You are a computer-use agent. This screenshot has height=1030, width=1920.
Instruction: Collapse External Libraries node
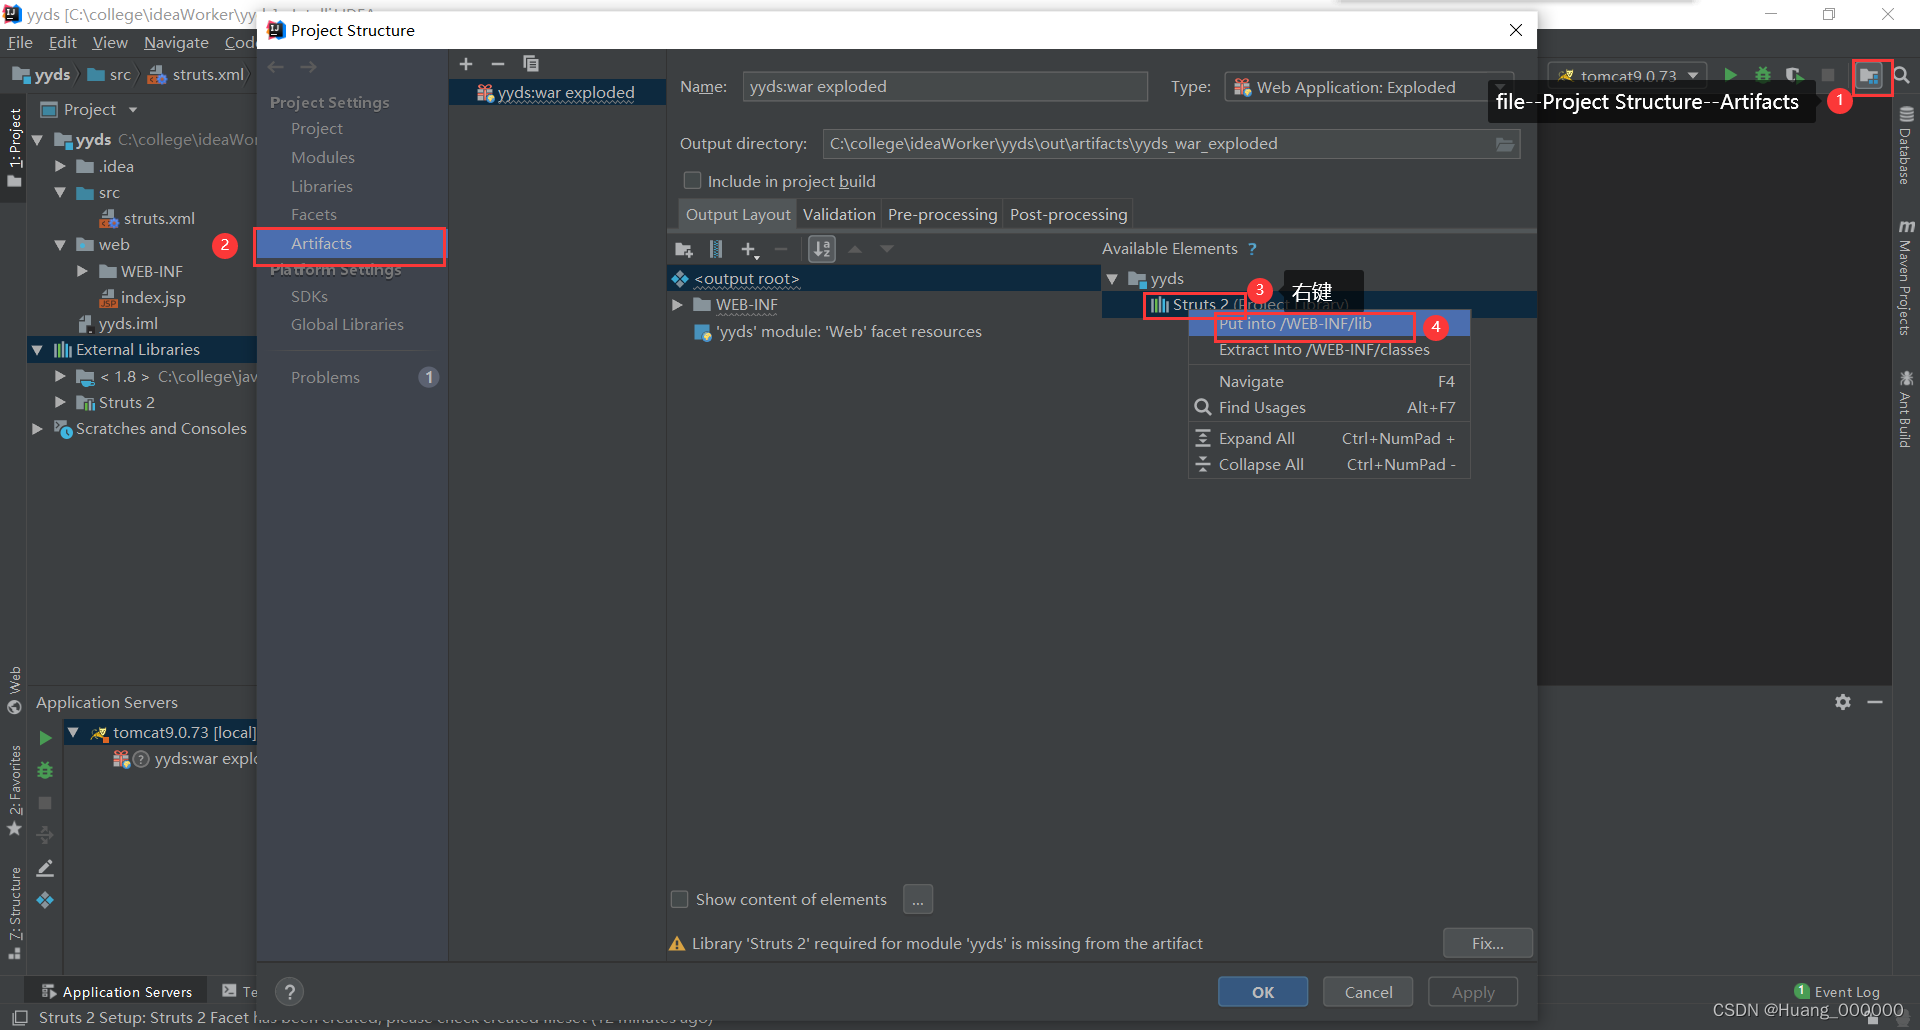pyautogui.click(x=37, y=350)
